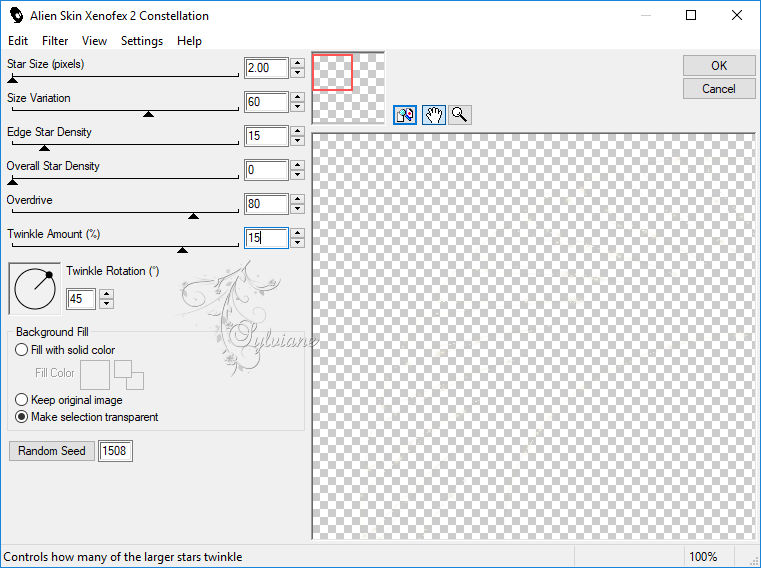Click the 100% zoom level in status bar

pos(703,556)
